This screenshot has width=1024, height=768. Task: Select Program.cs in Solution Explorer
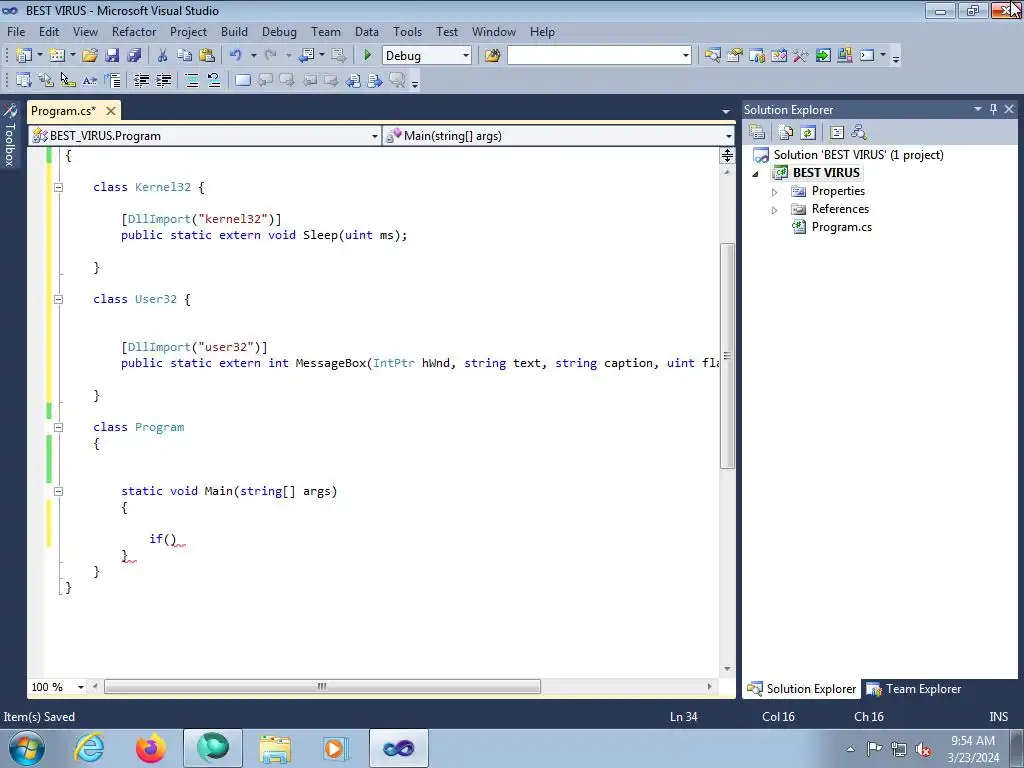841,227
